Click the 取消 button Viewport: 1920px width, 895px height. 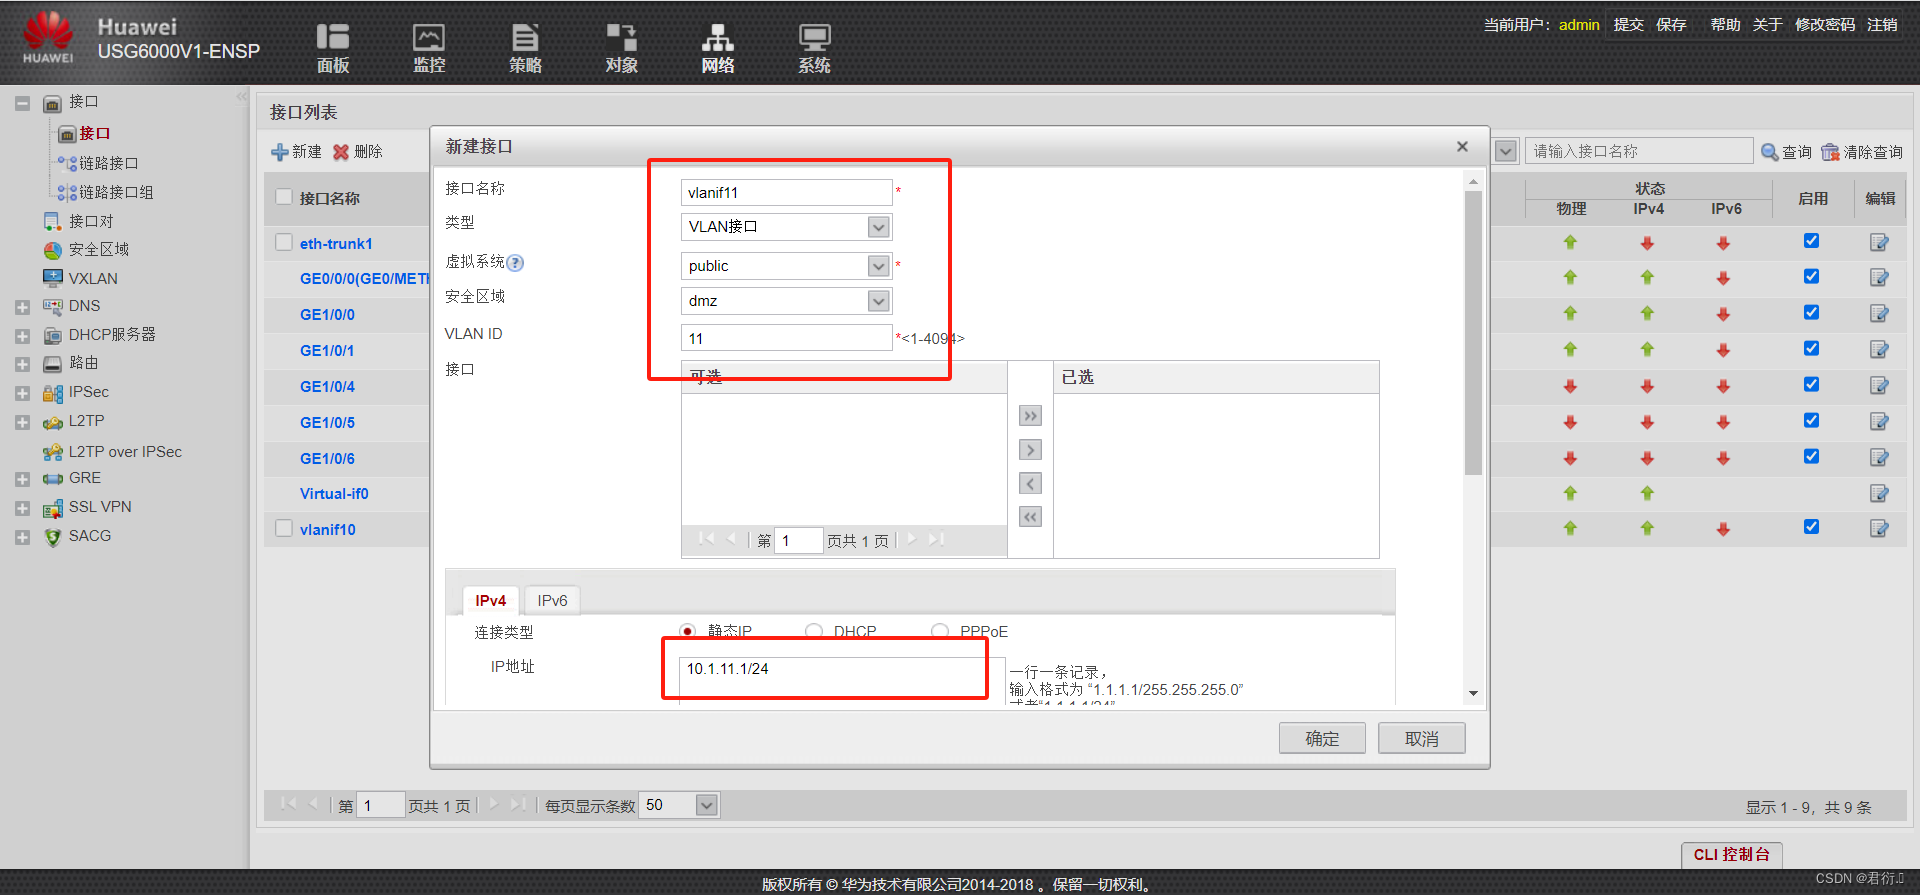pyautogui.click(x=1421, y=738)
